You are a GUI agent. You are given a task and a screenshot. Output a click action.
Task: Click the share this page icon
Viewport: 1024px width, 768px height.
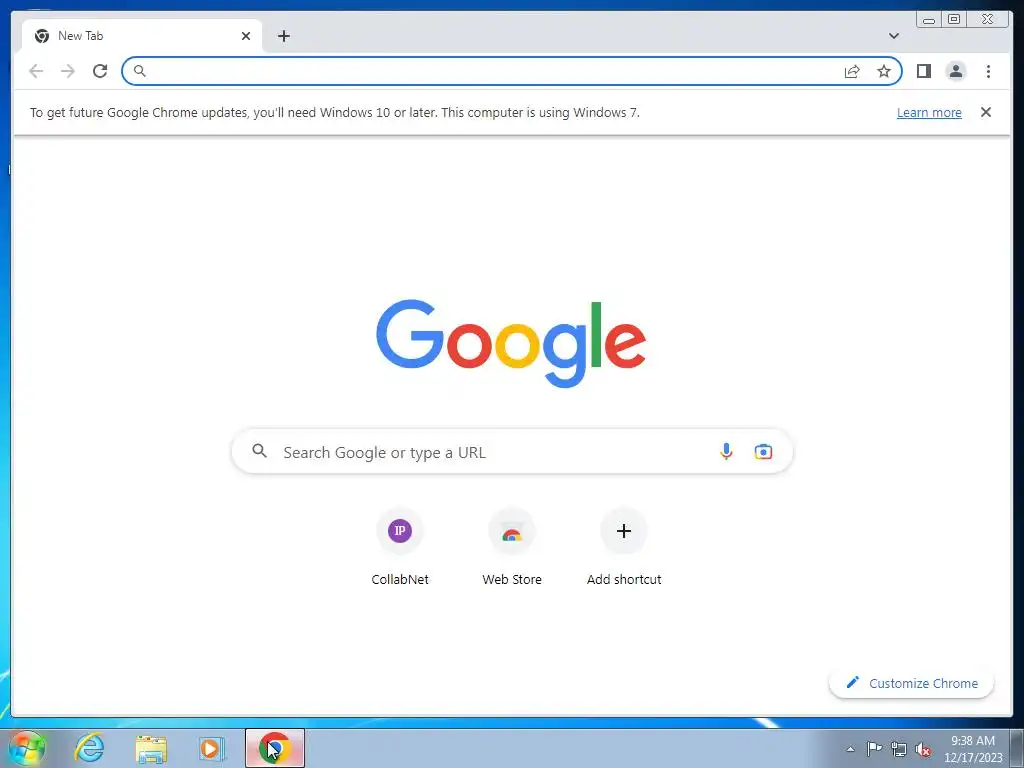click(x=852, y=71)
